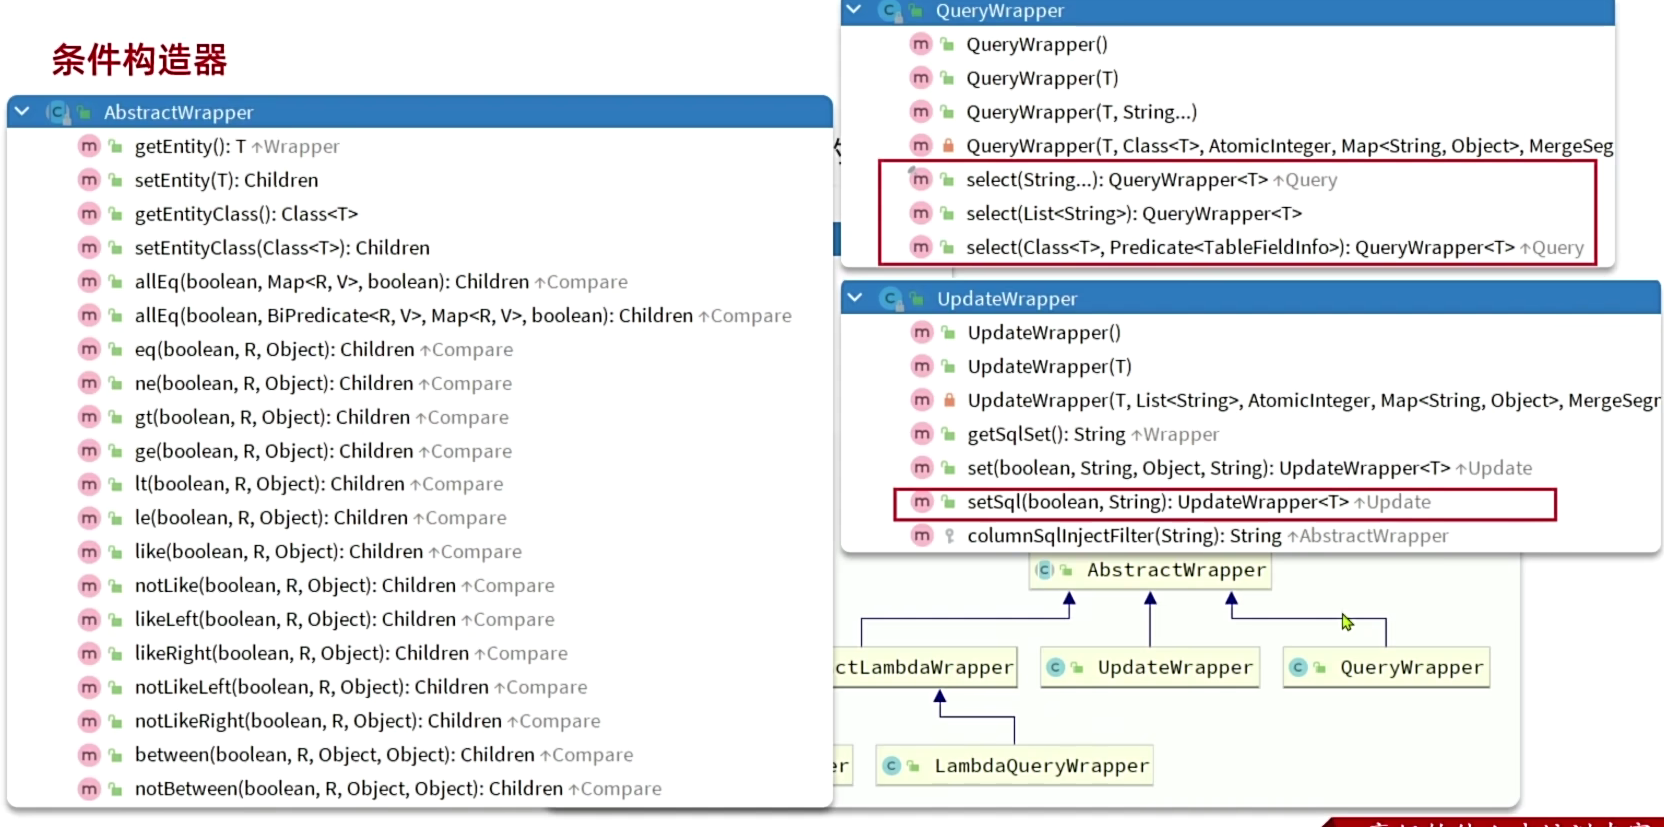The height and width of the screenshot is (827, 1664).
Task: Click method icon next to getEntity()
Action: pyautogui.click(x=89, y=146)
